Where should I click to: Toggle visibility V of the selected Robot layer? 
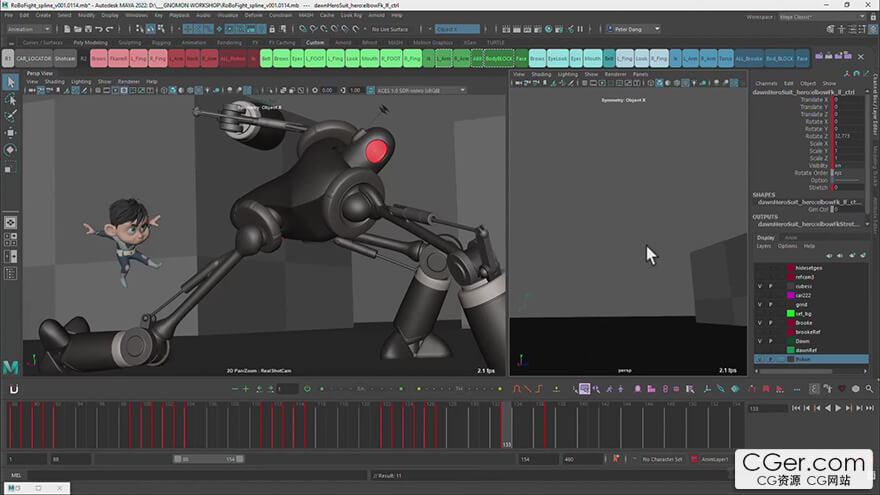click(760, 359)
